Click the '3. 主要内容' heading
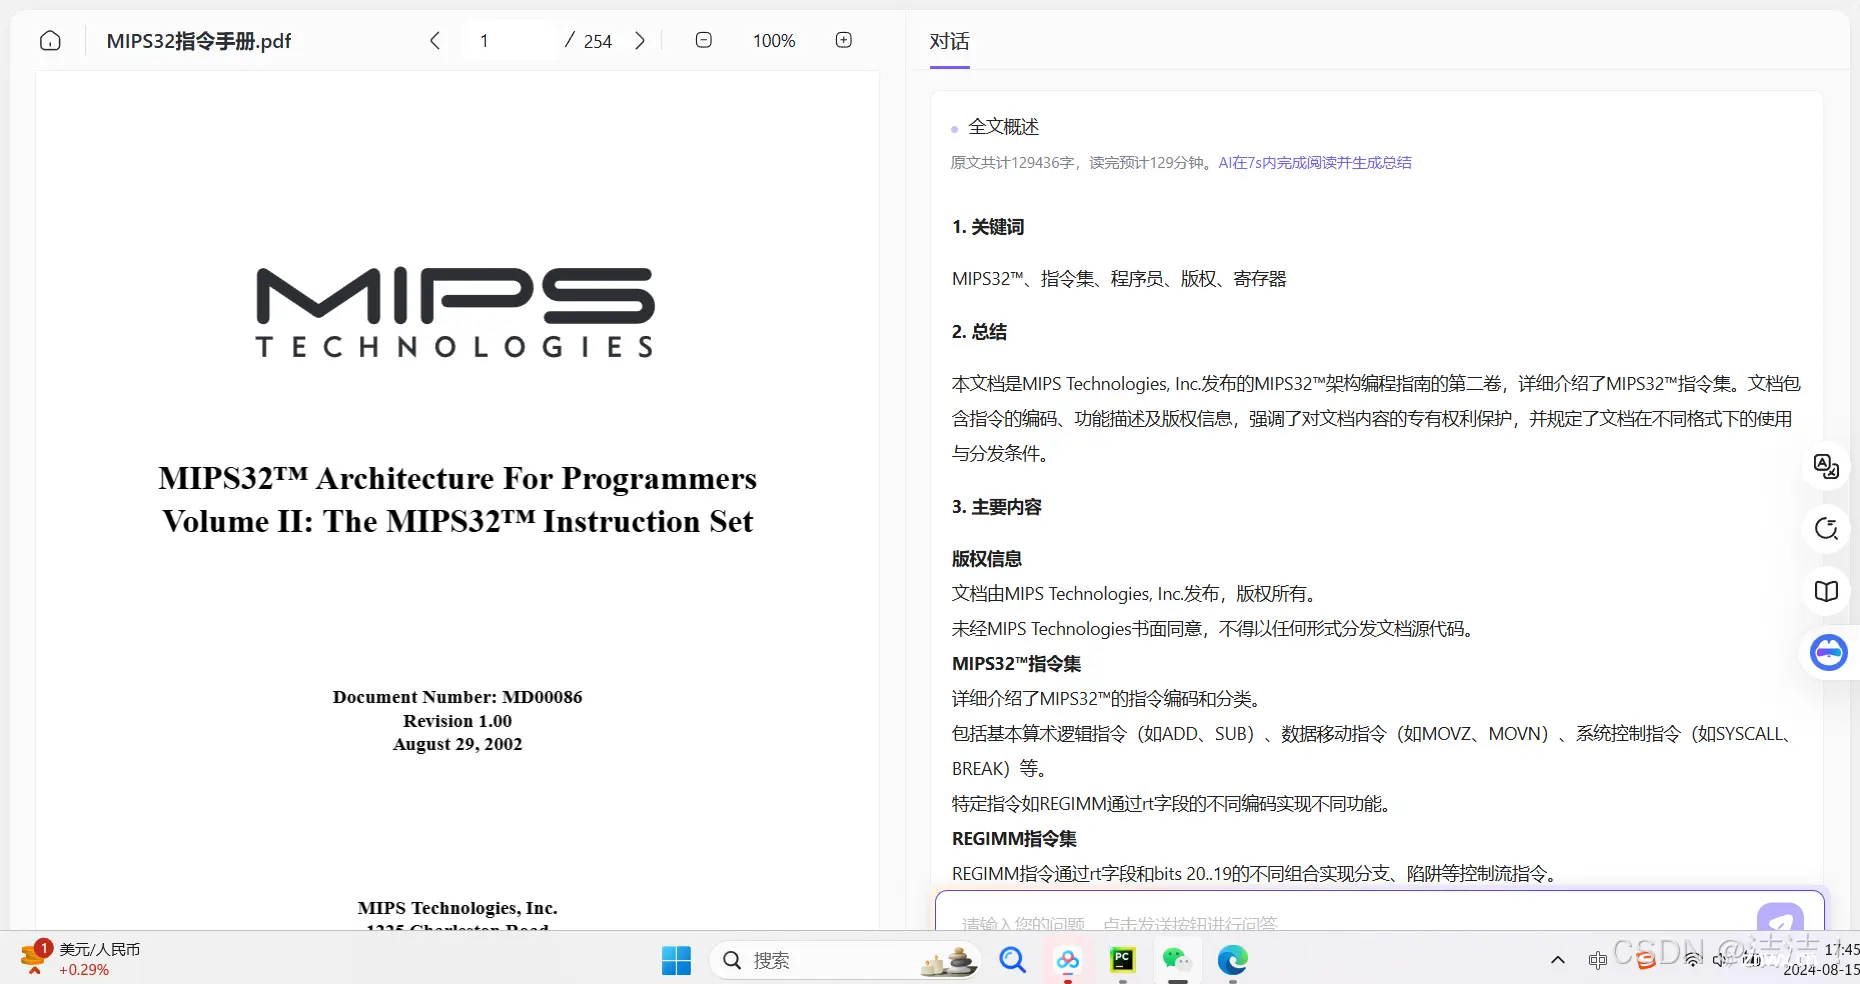Image resolution: width=1860 pixels, height=984 pixels. [996, 507]
